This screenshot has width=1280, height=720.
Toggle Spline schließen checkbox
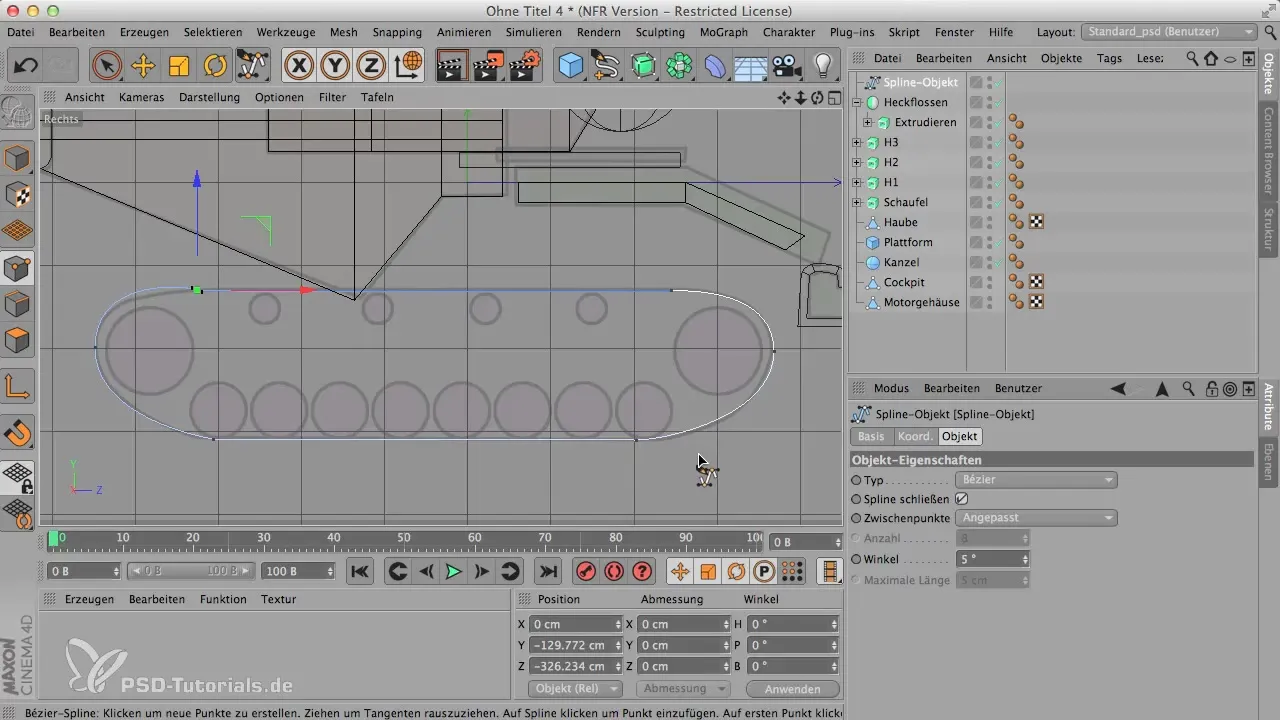tap(962, 498)
